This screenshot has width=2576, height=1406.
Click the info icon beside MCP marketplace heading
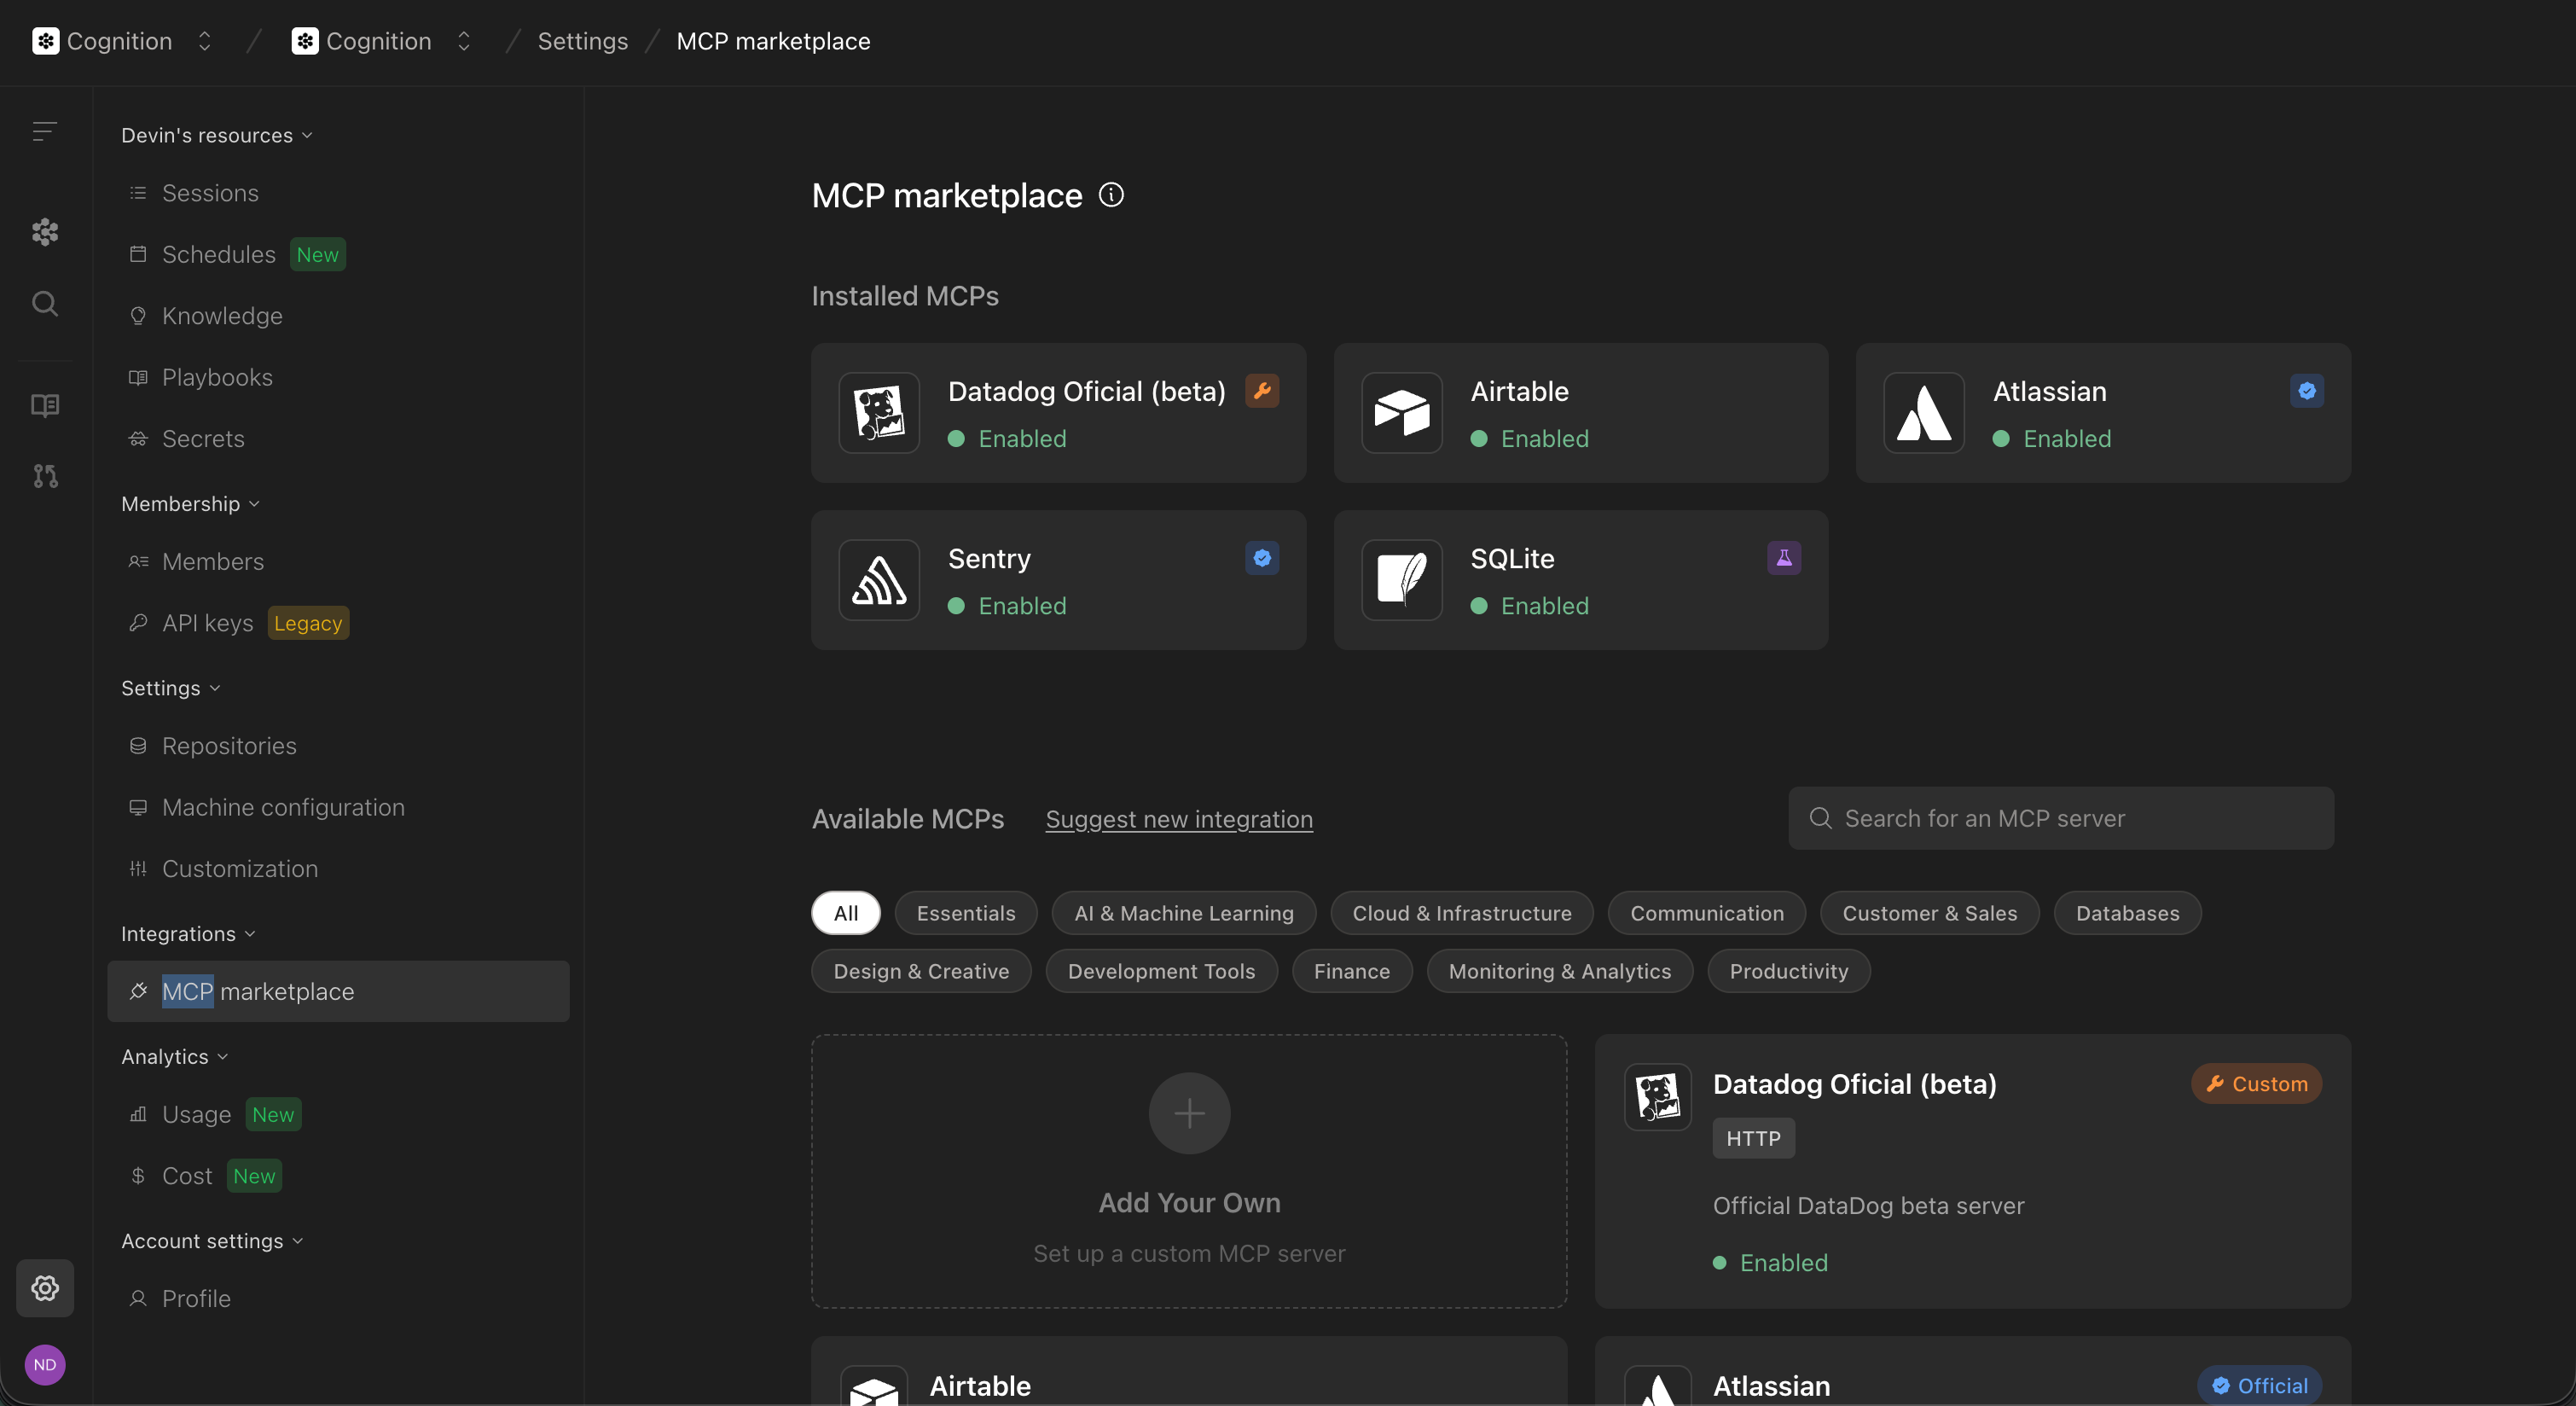1111,194
